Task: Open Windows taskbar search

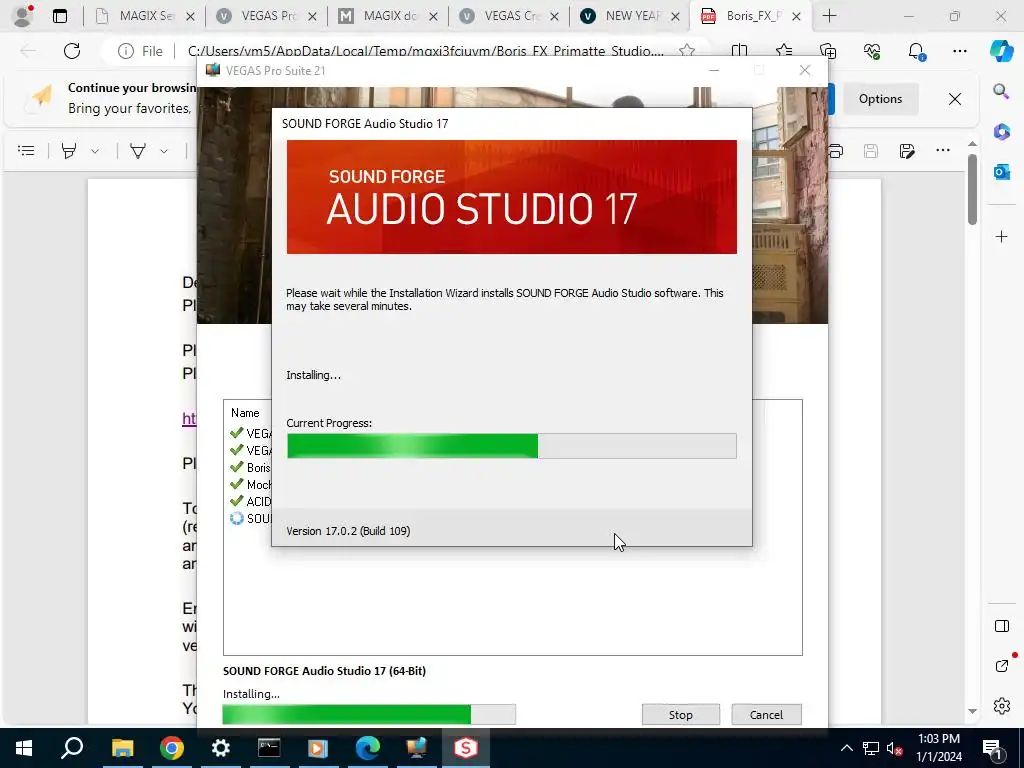Action: click(72, 748)
